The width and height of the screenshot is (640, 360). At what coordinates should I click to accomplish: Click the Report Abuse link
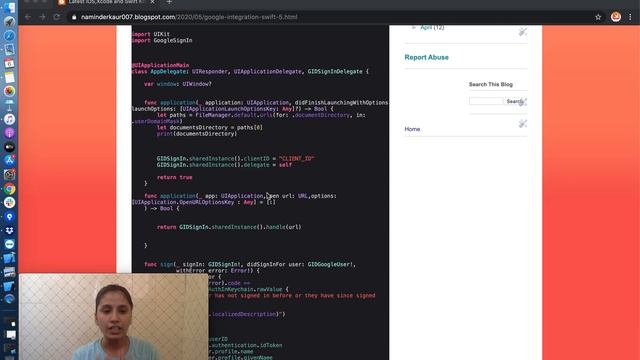click(x=427, y=57)
